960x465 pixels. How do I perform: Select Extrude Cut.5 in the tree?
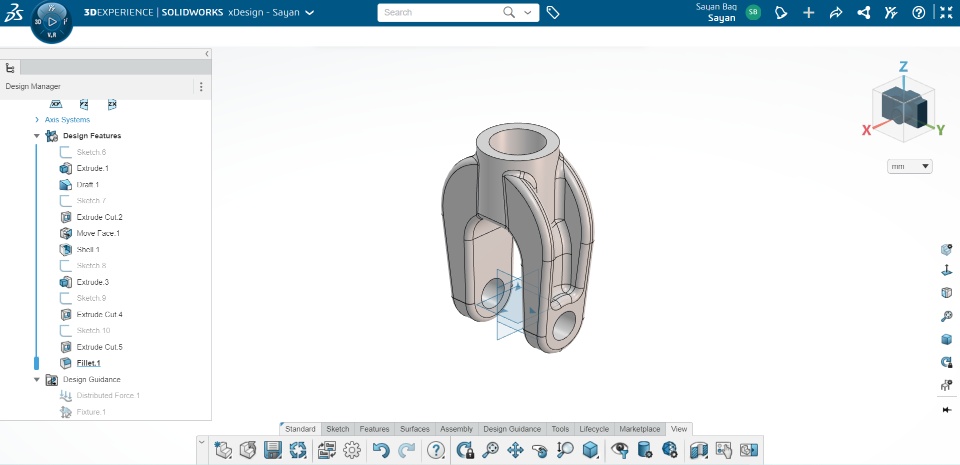(99, 347)
